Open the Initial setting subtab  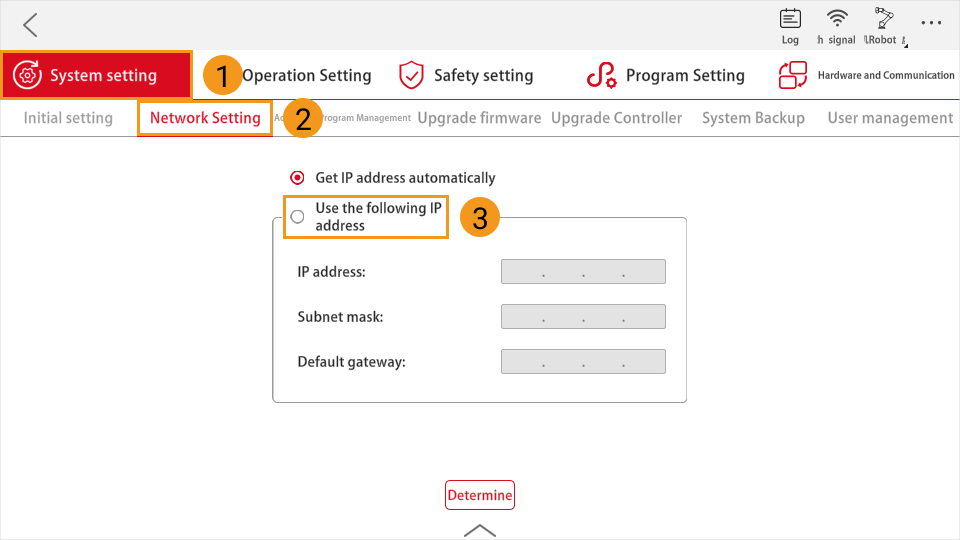tap(68, 118)
